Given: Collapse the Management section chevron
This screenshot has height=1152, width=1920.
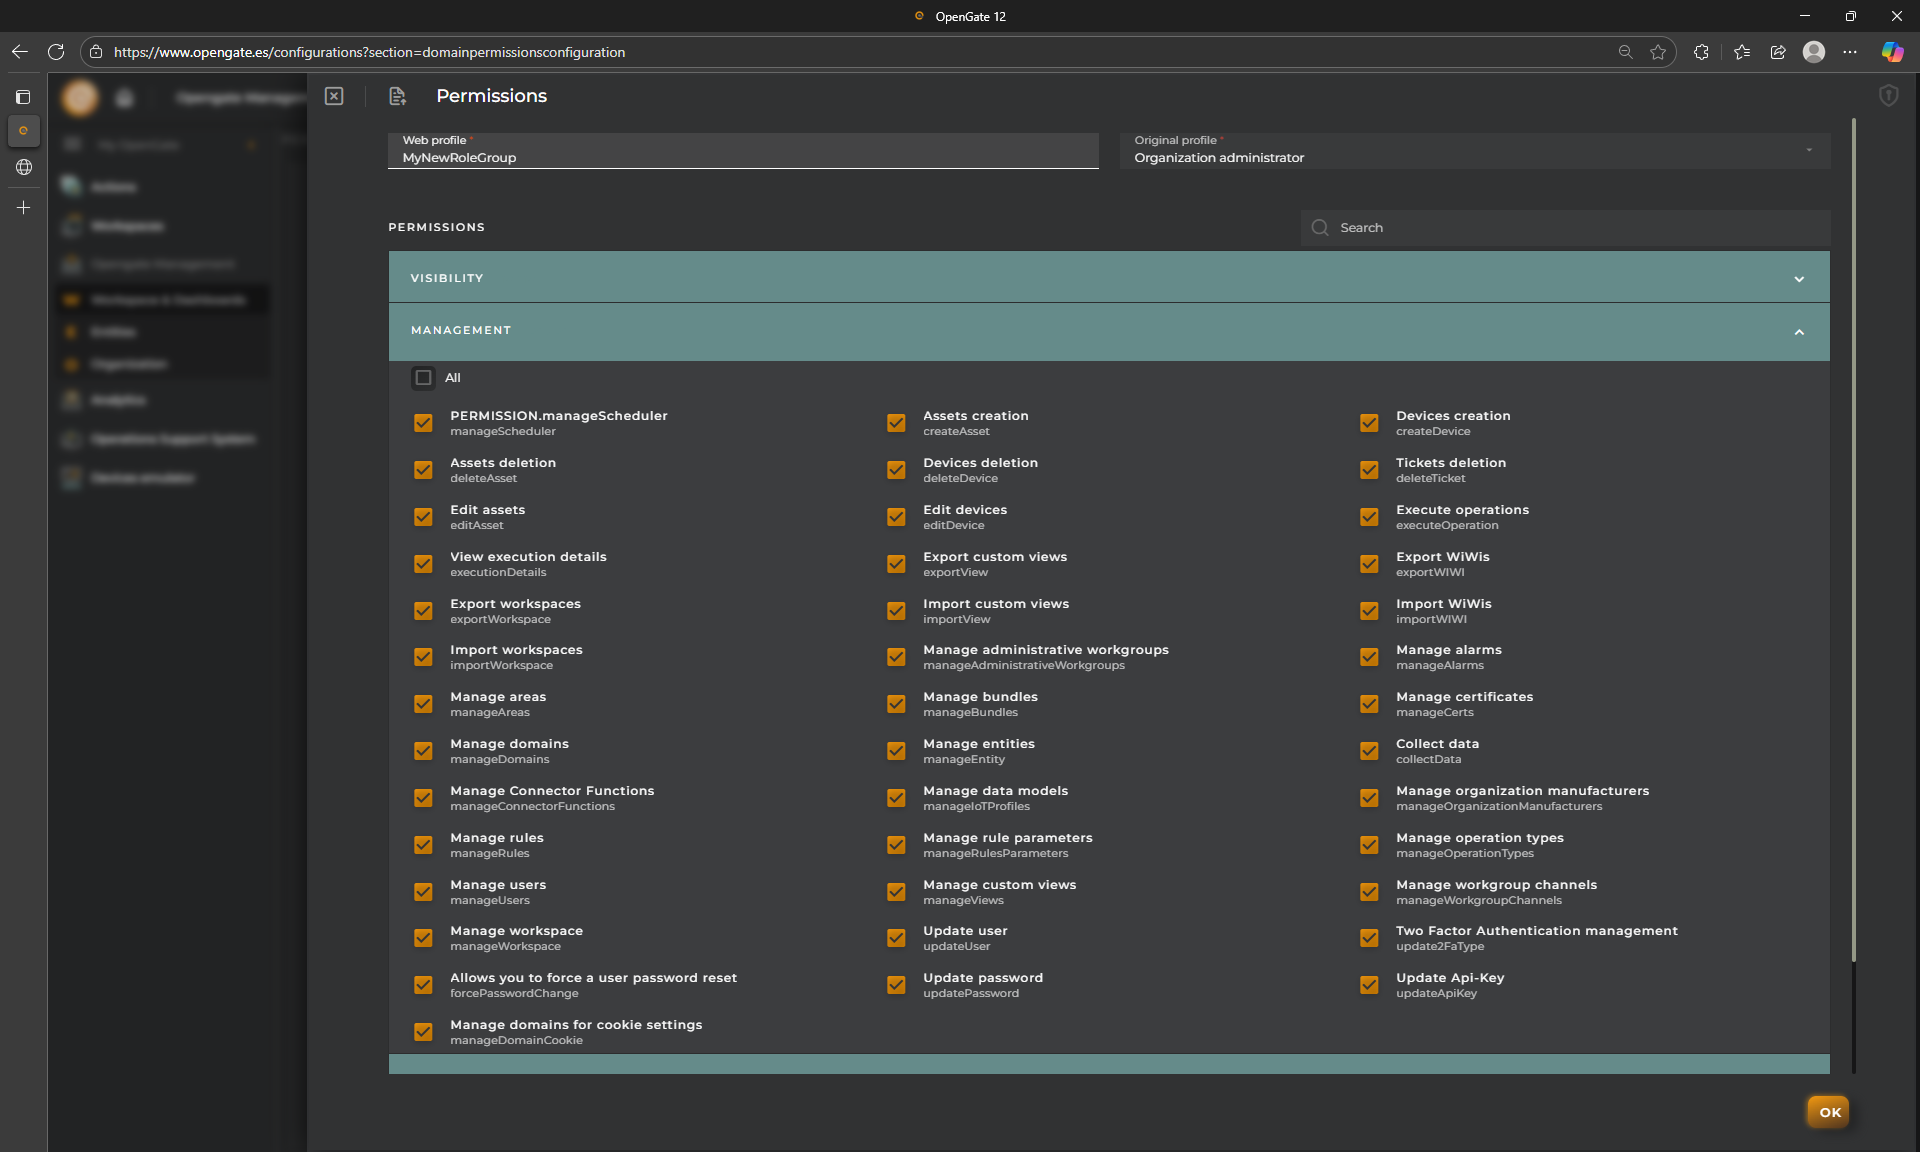Looking at the screenshot, I should pyautogui.click(x=1799, y=332).
